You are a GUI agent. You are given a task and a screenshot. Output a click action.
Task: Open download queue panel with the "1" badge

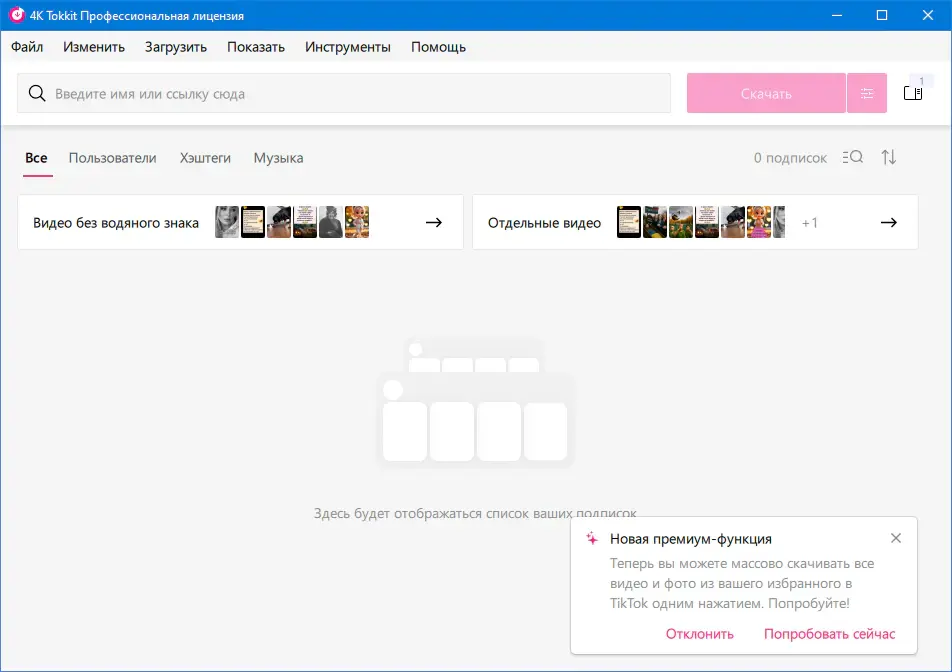913,92
